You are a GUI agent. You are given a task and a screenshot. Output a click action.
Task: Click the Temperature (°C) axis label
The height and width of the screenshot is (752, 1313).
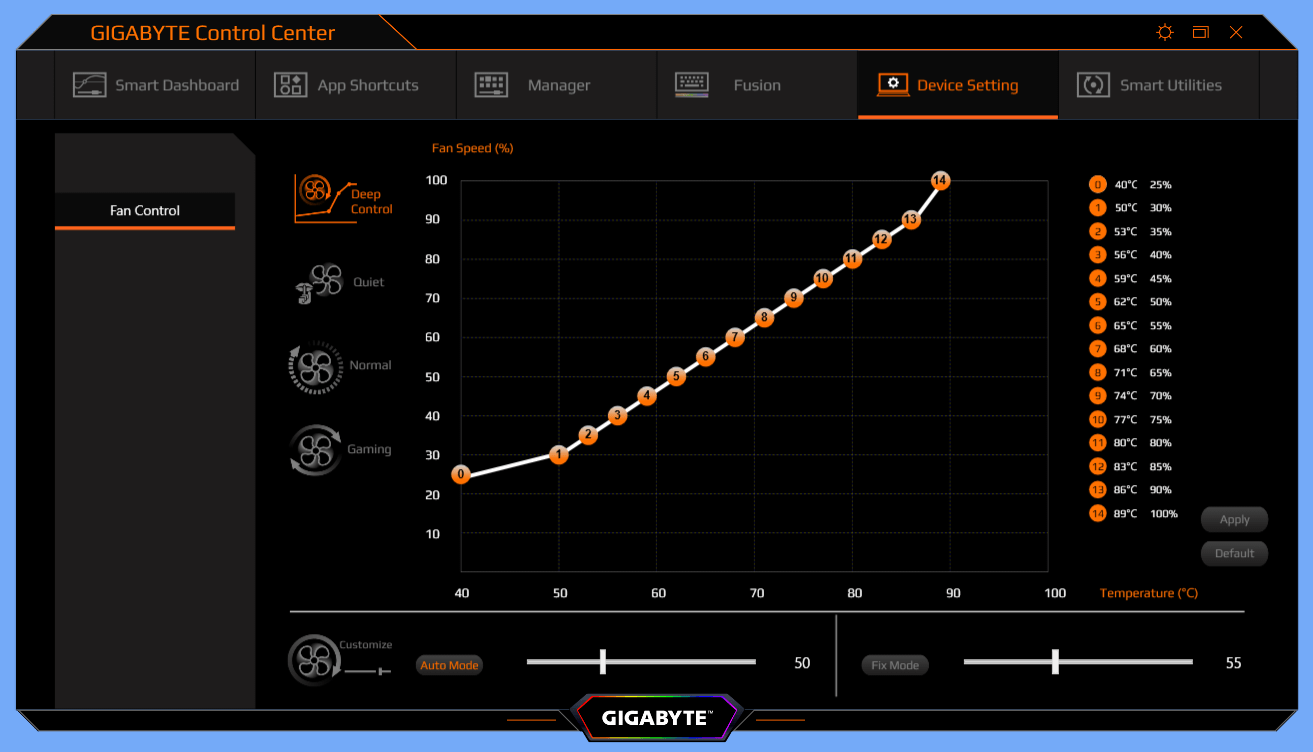[x=1149, y=593]
